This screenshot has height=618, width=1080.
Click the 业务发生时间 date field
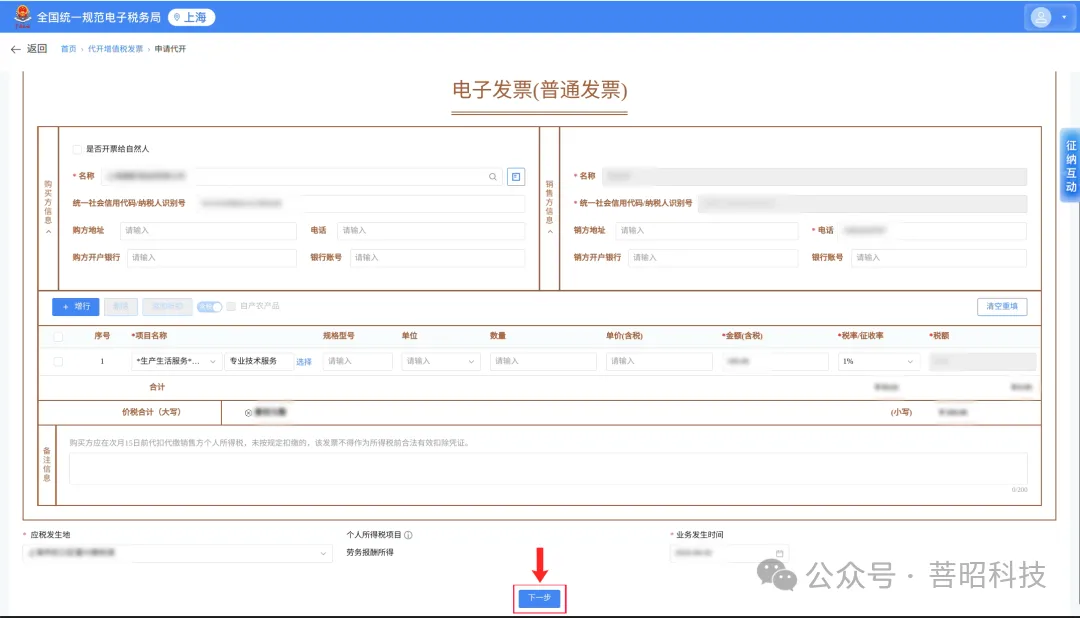729,553
